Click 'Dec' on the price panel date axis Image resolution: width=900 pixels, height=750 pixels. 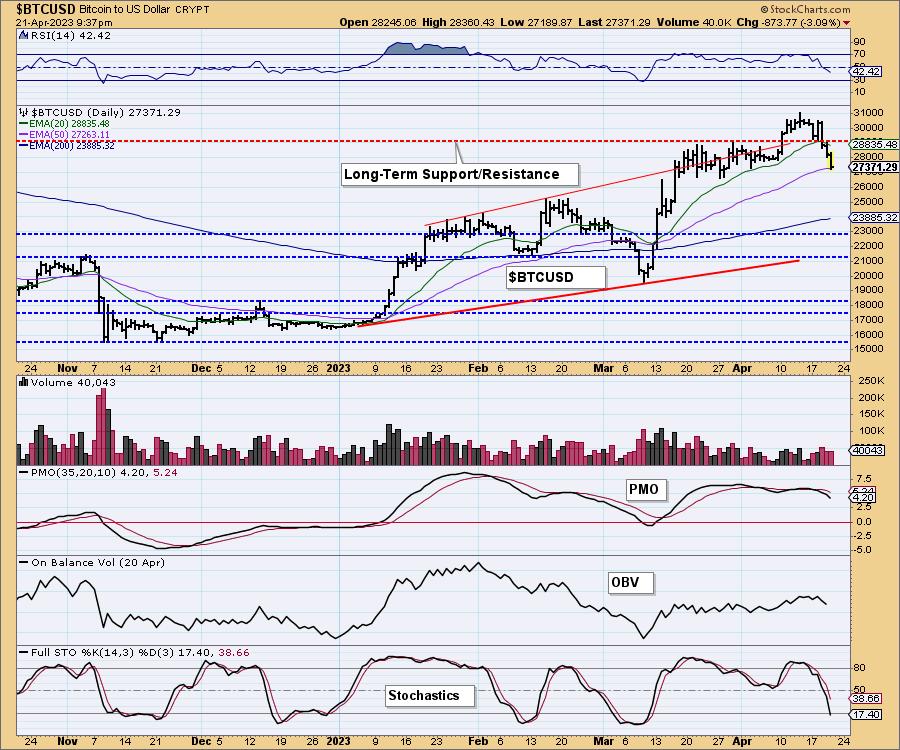201,368
